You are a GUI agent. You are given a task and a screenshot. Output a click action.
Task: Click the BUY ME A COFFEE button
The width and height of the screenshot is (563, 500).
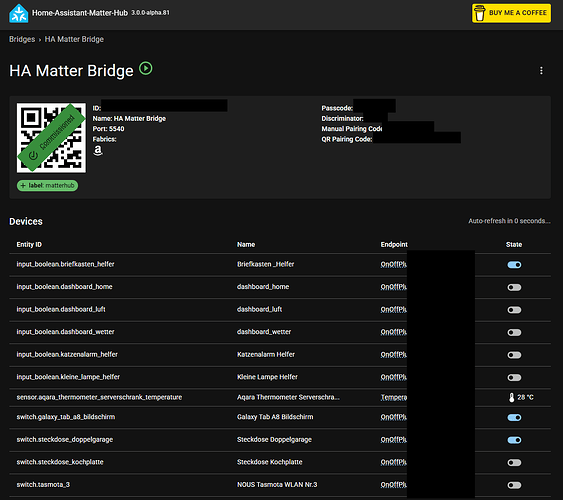click(x=511, y=13)
